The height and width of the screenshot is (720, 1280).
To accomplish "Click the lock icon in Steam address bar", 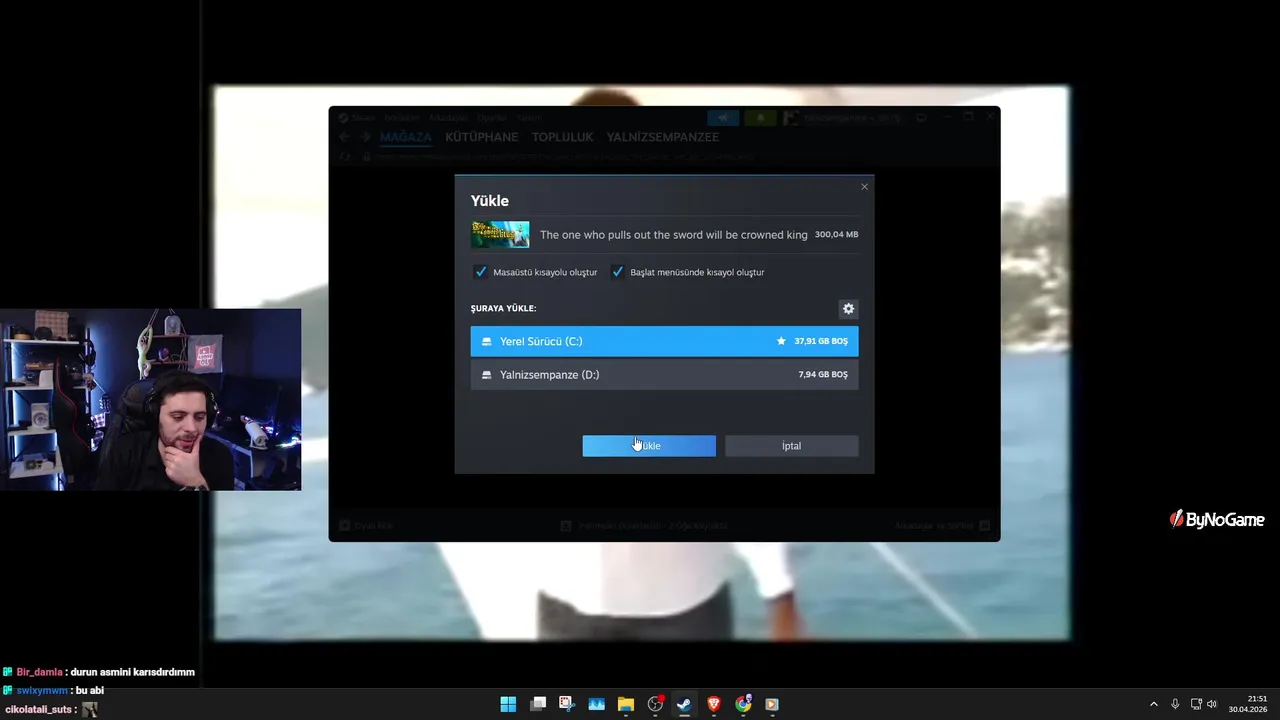I will click(367, 156).
